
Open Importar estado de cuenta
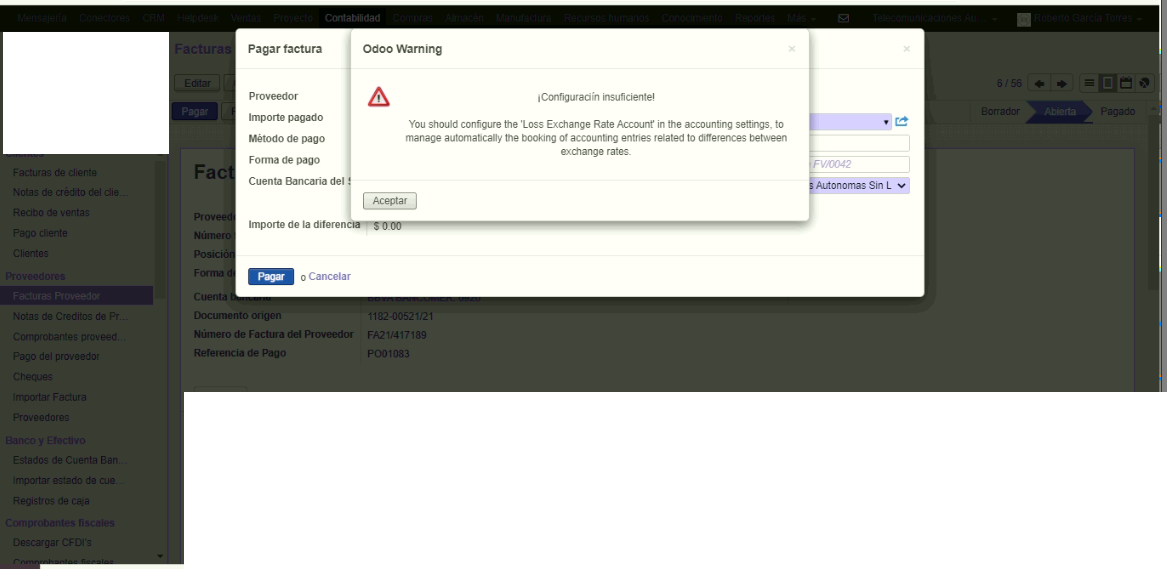pyautogui.click(x=68, y=480)
